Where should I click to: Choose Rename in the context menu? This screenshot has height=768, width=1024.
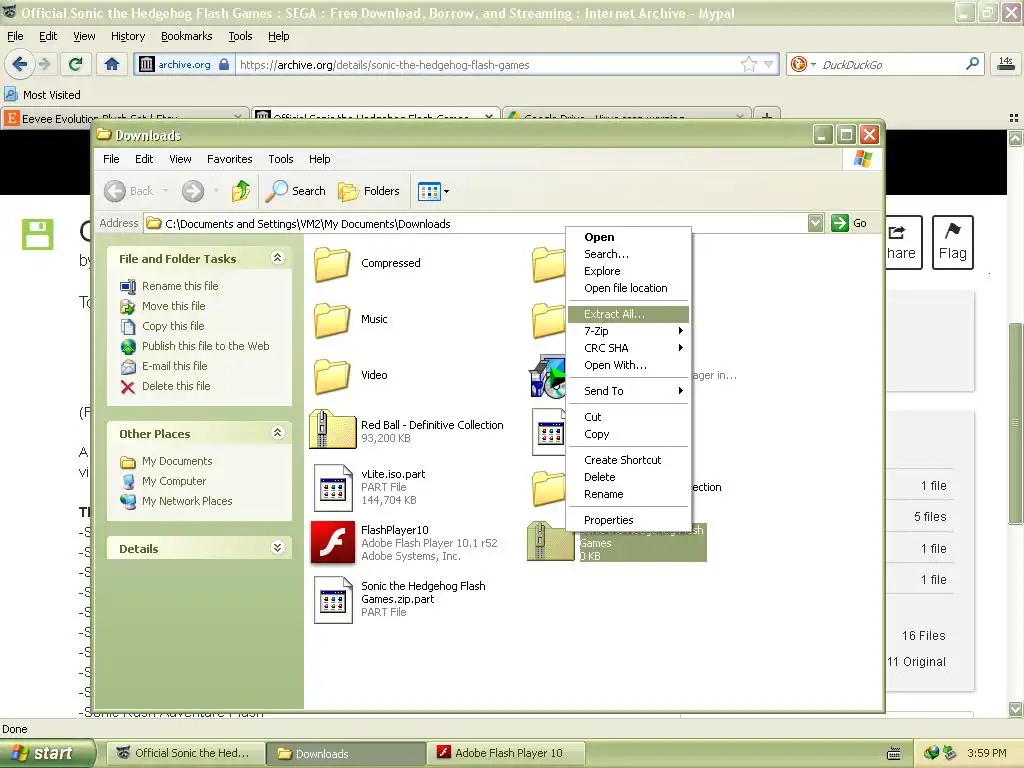[x=628, y=494]
